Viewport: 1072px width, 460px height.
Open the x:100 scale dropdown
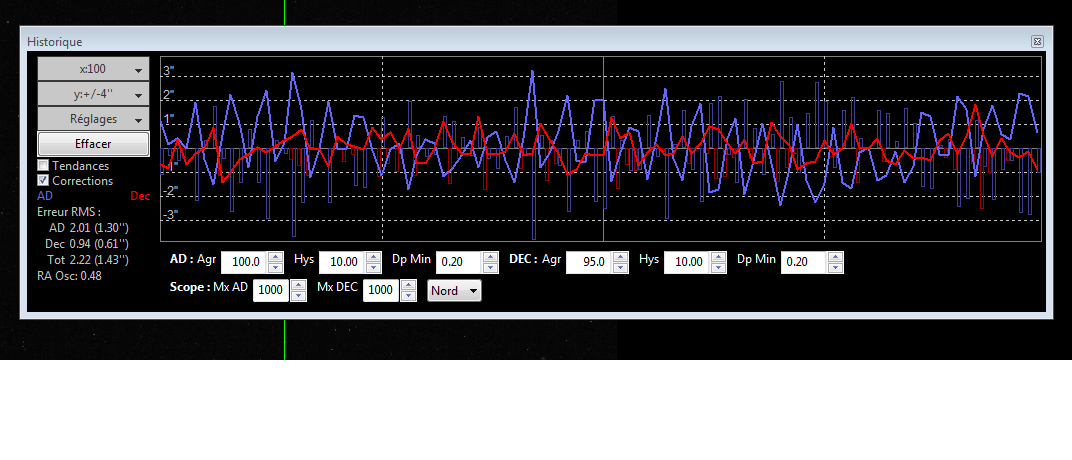[93, 69]
